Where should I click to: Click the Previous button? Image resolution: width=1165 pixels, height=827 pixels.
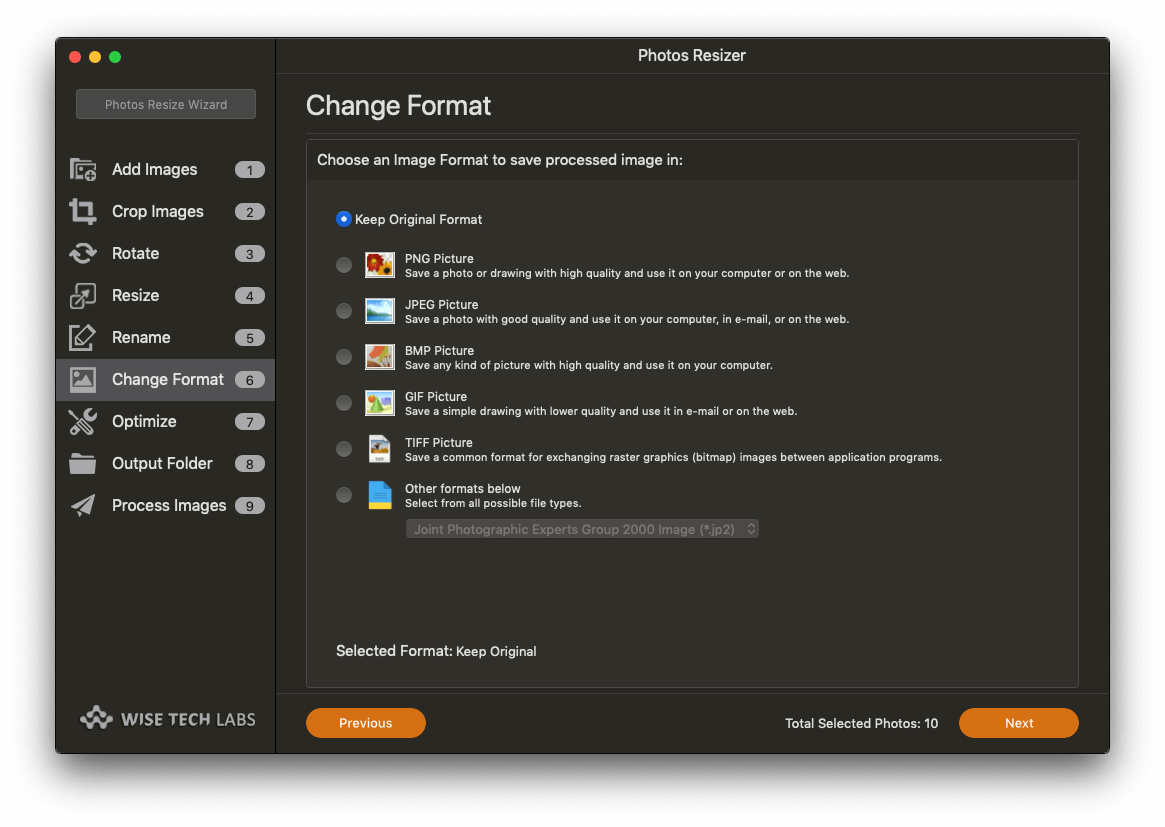click(366, 723)
